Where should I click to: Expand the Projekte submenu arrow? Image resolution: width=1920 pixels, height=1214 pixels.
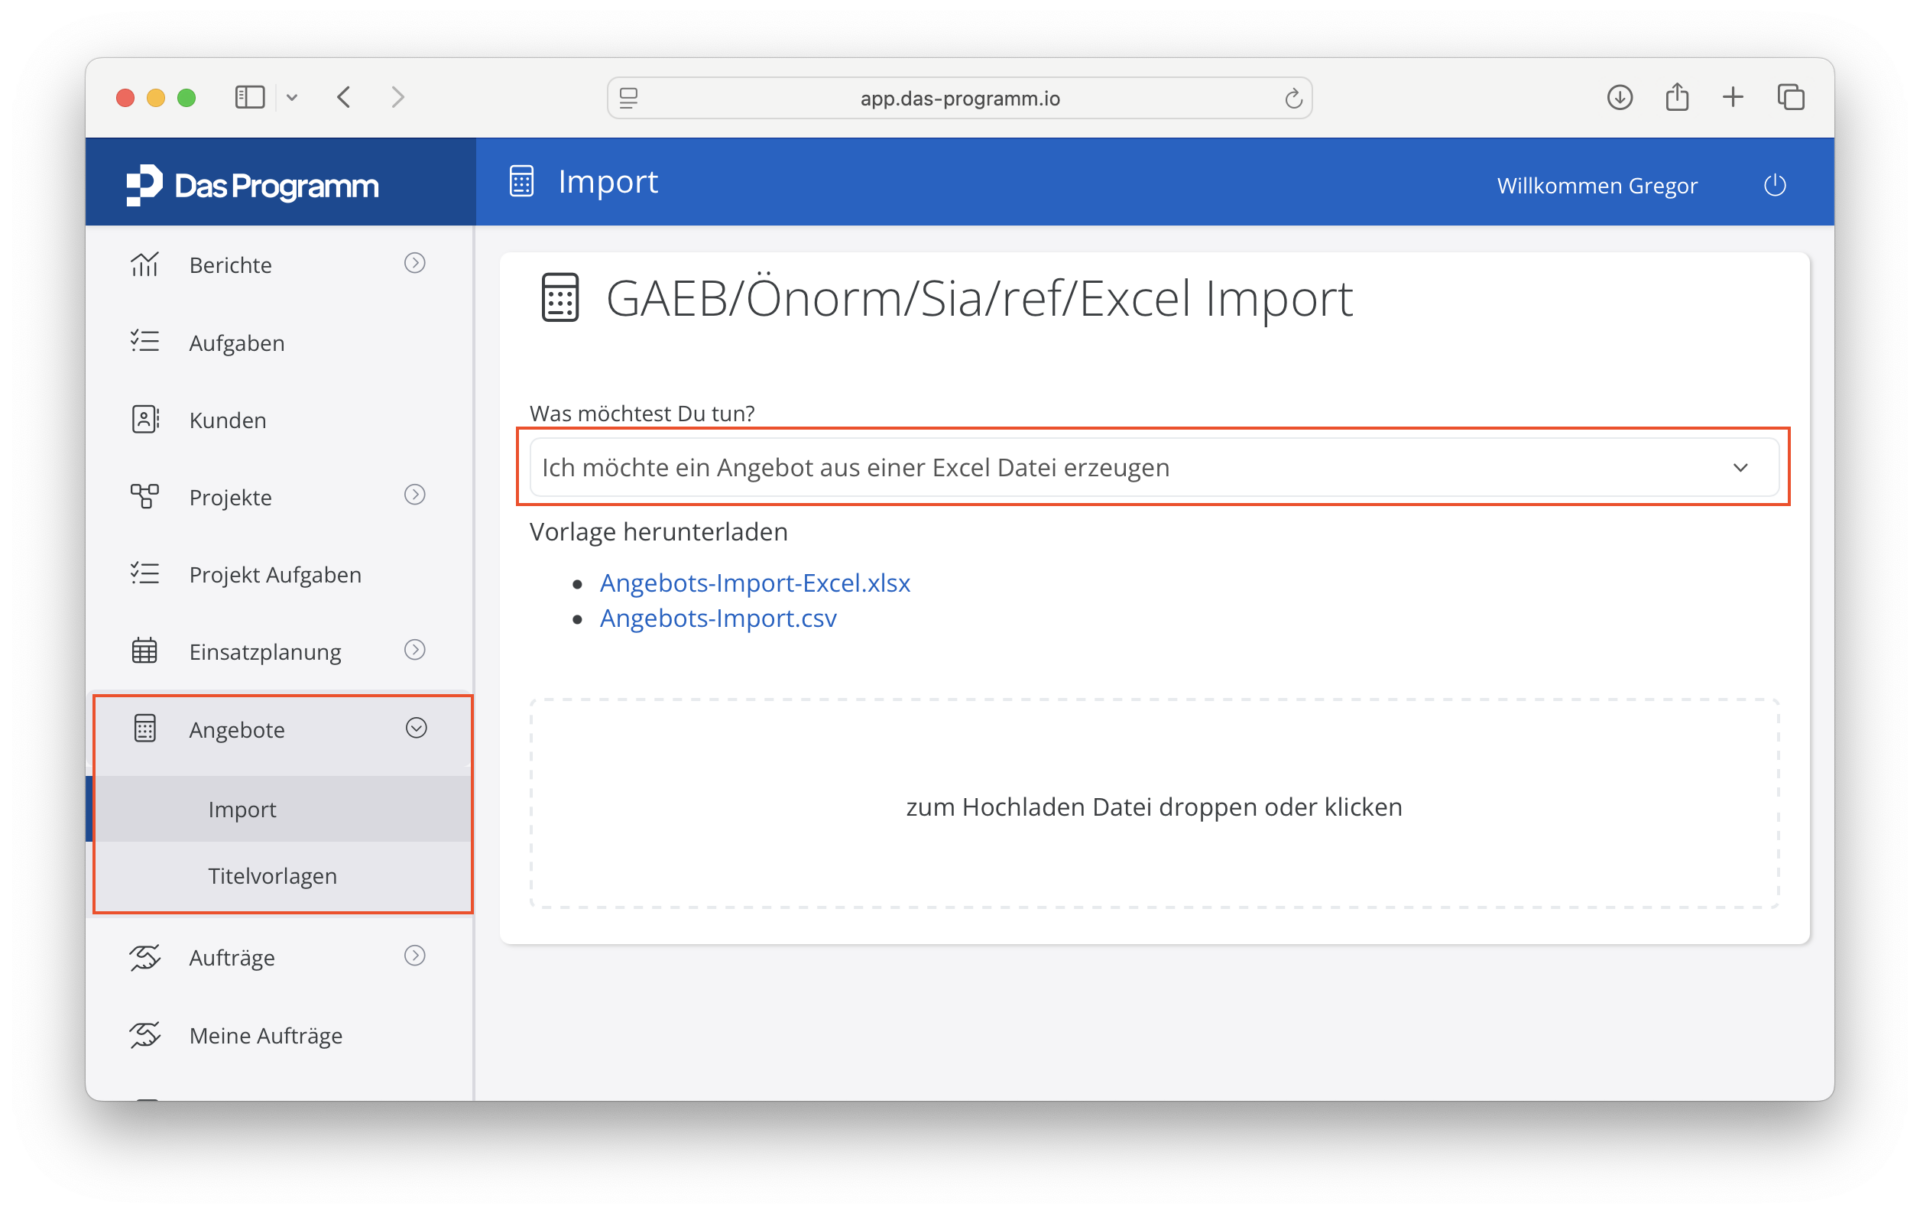(415, 495)
